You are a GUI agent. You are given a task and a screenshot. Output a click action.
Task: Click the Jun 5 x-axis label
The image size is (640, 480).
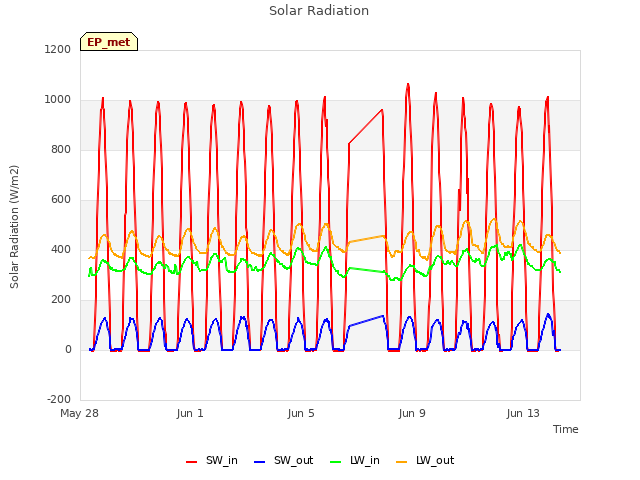coord(301,413)
